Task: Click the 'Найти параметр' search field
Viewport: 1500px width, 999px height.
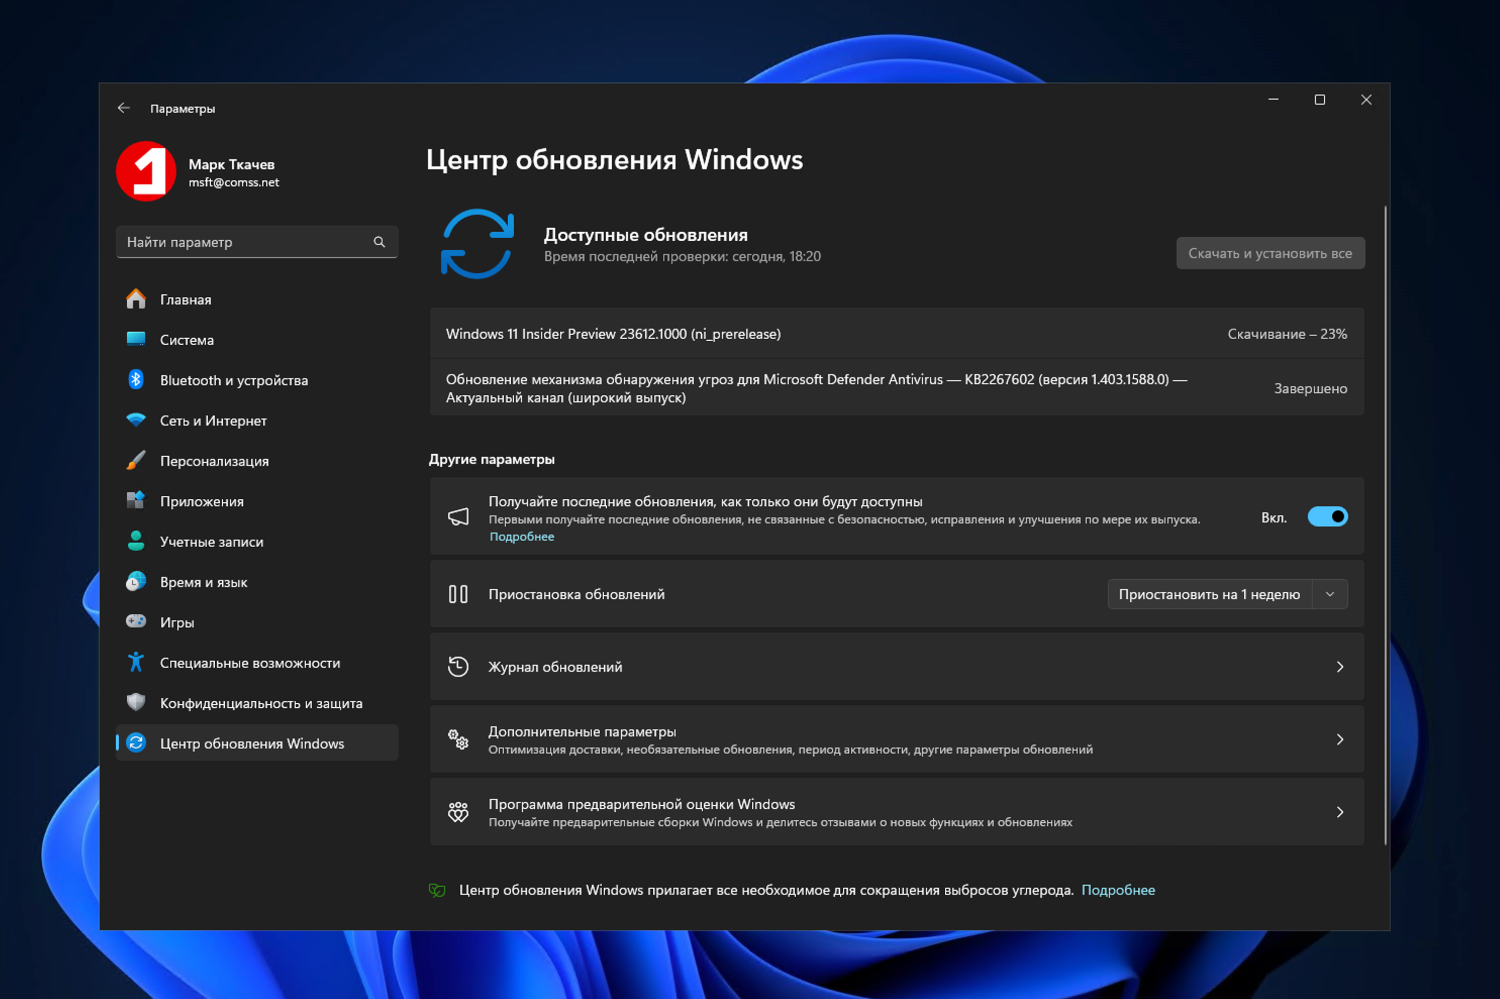Action: click(x=256, y=241)
